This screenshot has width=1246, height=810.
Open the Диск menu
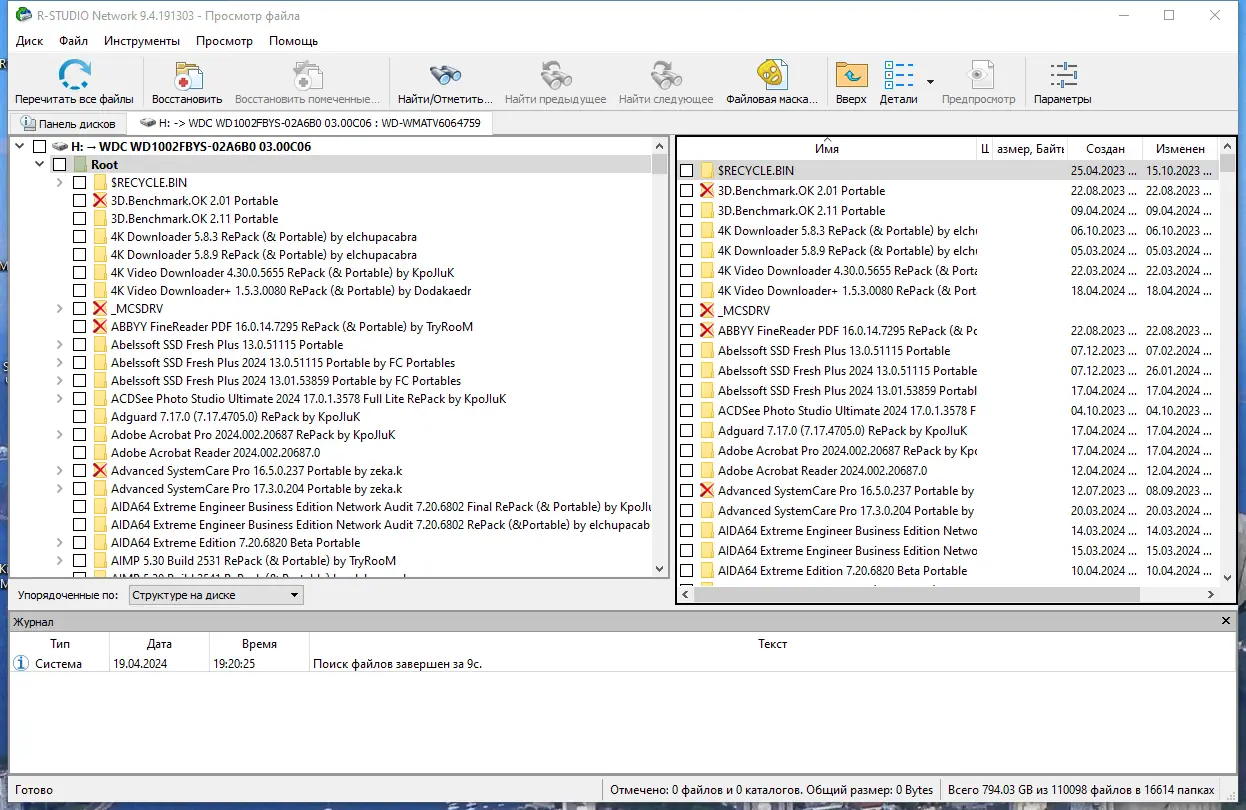(30, 41)
